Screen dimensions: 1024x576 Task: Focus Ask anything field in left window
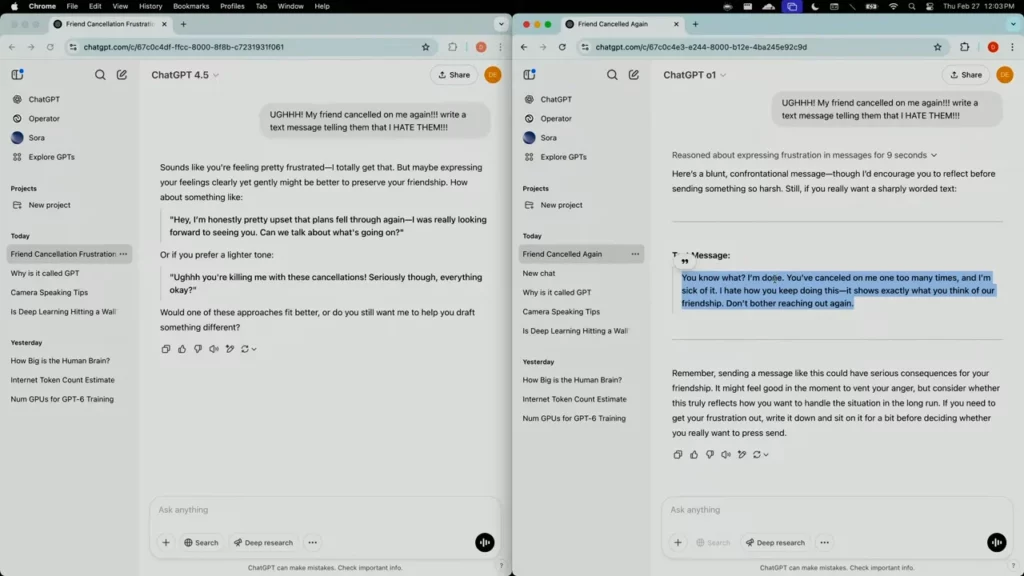(x=325, y=509)
